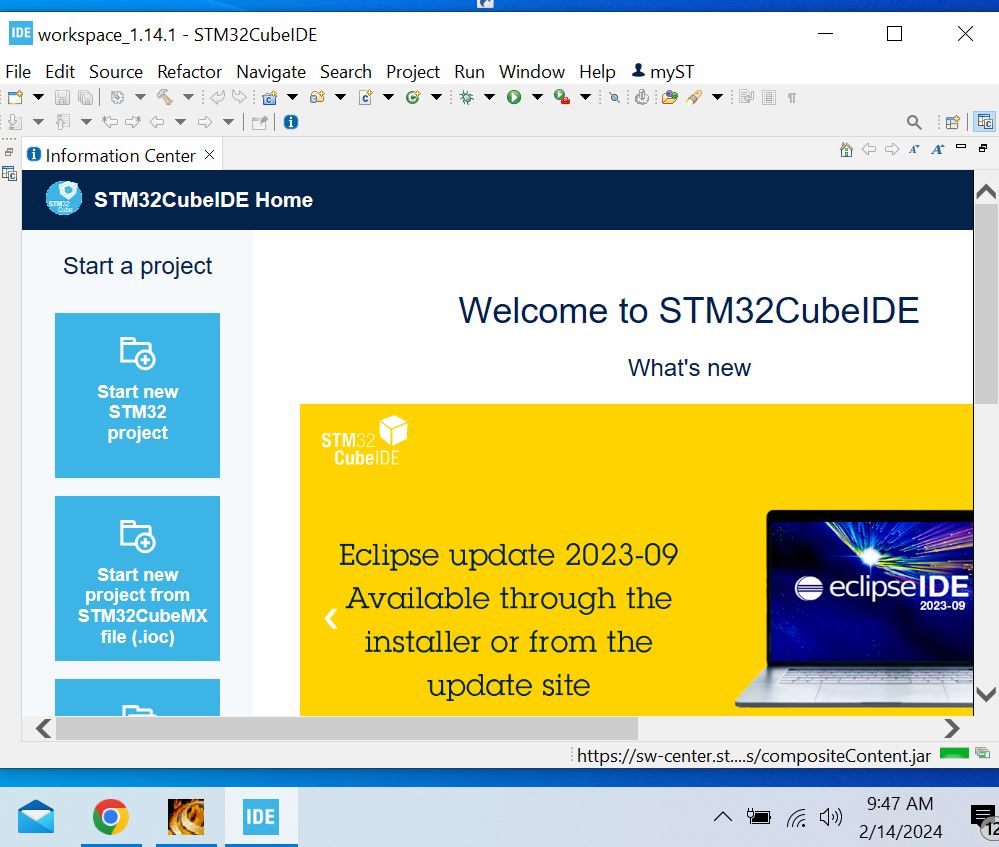Click the New wizard toolbar icon

[x=15, y=98]
